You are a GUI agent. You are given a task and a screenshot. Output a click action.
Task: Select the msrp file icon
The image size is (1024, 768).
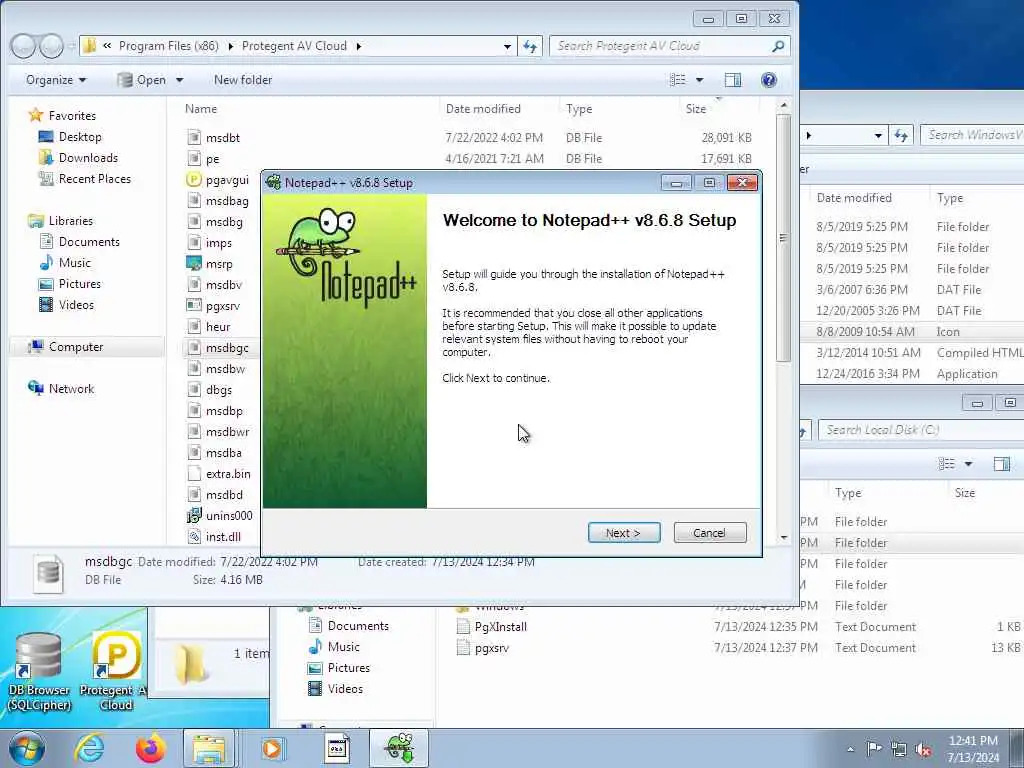point(193,264)
